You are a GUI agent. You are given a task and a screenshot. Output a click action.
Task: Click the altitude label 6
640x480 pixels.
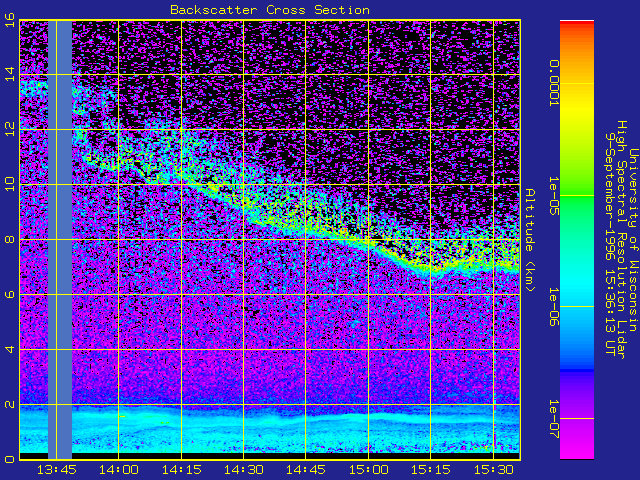[x=9, y=294]
